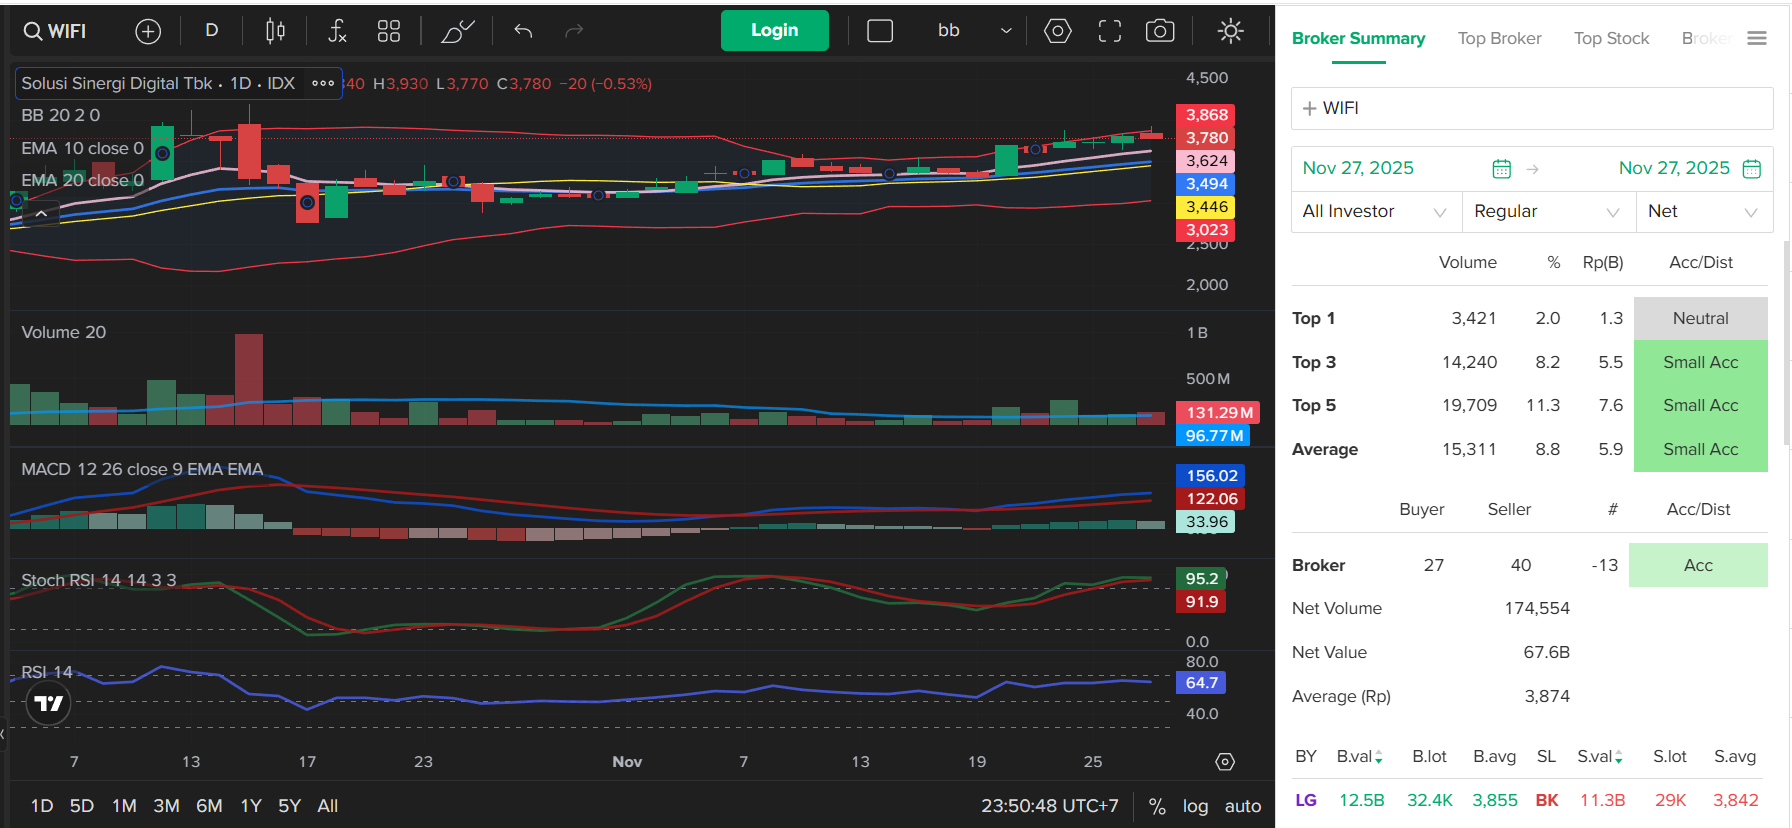Toggle the auto scale option
Image resolution: width=1792 pixels, height=828 pixels.
tap(1243, 806)
